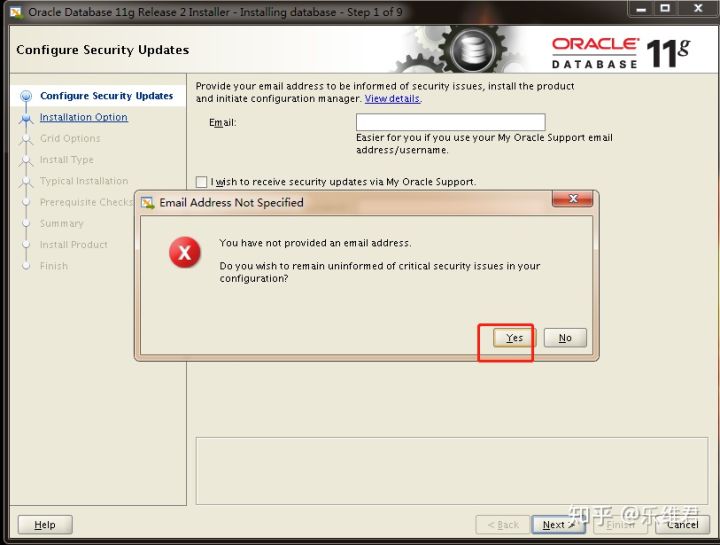Click the 'You have not provided an email address' text
Viewport: 720px width, 545px height.
tap(315, 243)
